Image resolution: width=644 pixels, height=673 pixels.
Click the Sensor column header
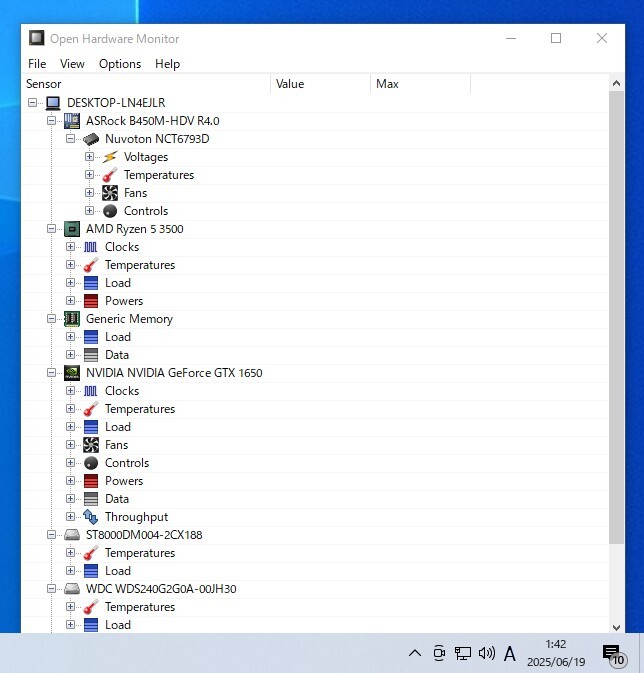pyautogui.click(x=146, y=84)
